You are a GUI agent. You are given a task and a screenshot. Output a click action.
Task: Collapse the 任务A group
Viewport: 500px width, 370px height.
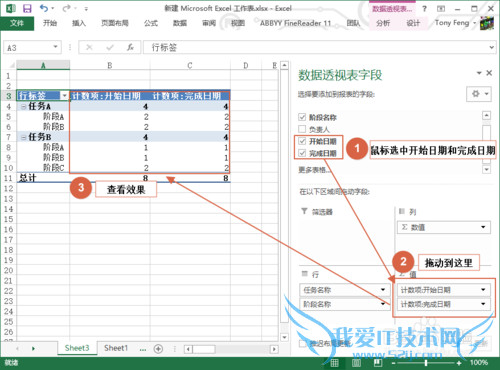[24, 107]
